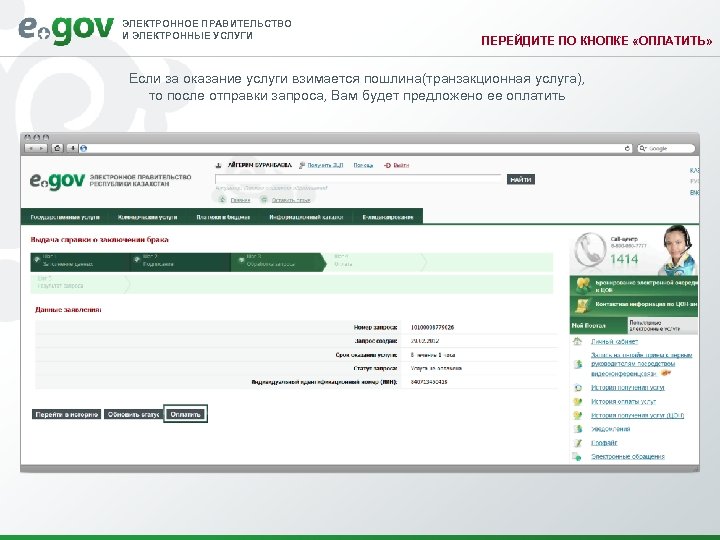
Task: Switch to 'Популярные электронные услуги' tab
Action: [x=663, y=326]
